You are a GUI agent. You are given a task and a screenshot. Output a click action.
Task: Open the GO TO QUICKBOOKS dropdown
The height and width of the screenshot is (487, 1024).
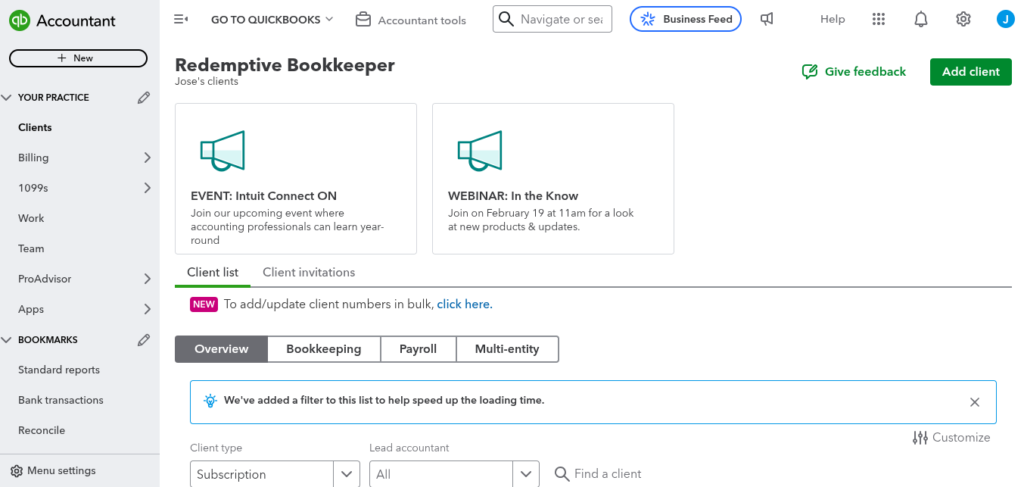click(x=272, y=20)
